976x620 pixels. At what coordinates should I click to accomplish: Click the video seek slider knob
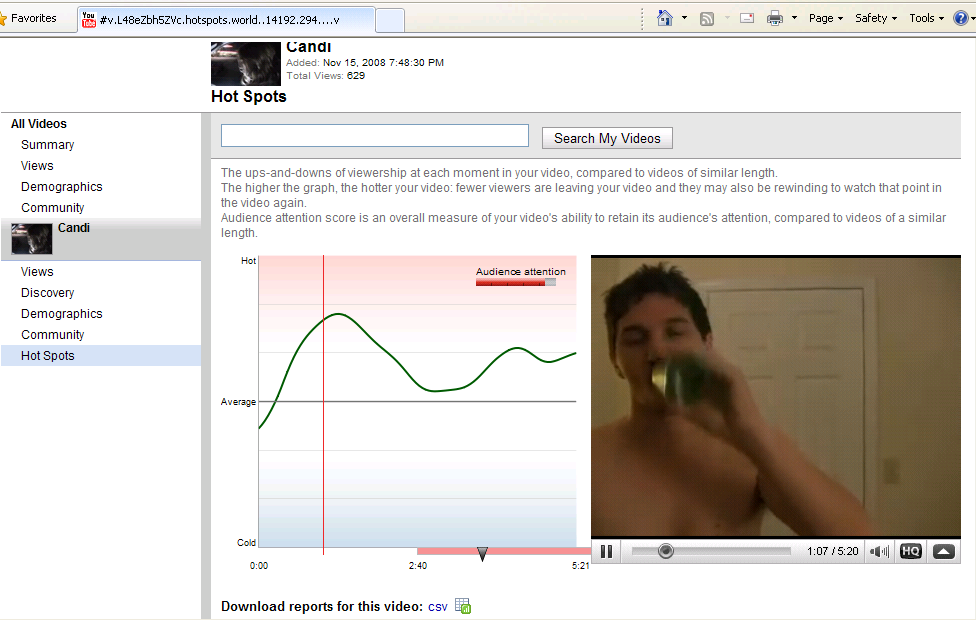coord(666,551)
